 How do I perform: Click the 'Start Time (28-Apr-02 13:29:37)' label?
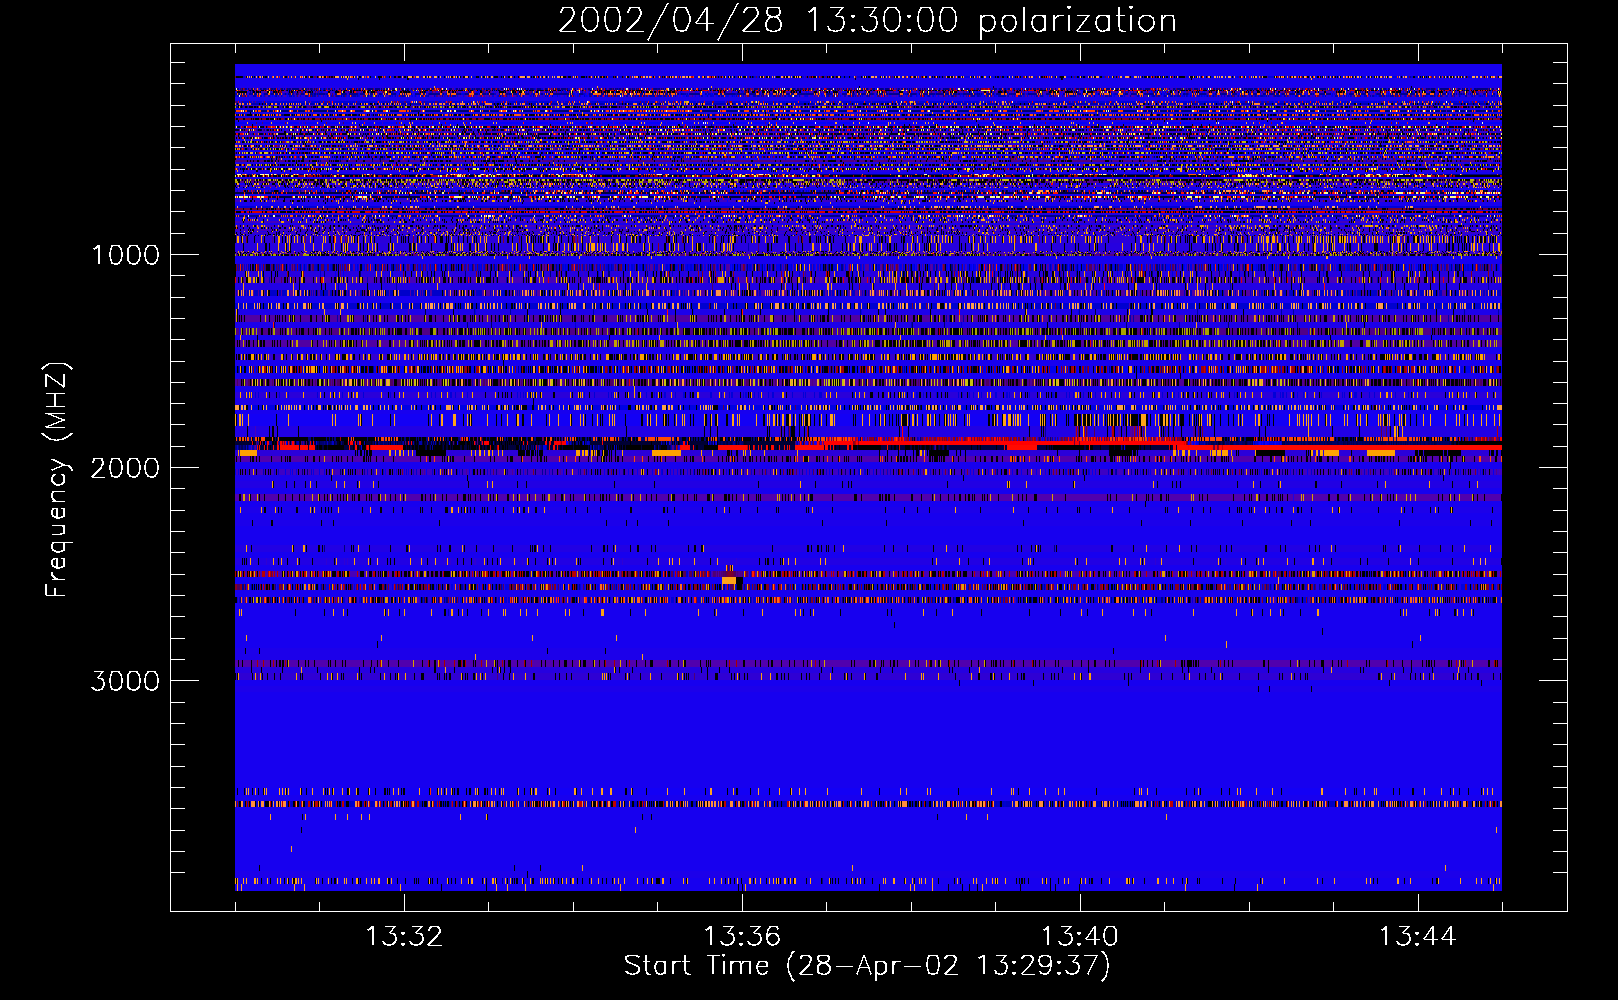867,966
